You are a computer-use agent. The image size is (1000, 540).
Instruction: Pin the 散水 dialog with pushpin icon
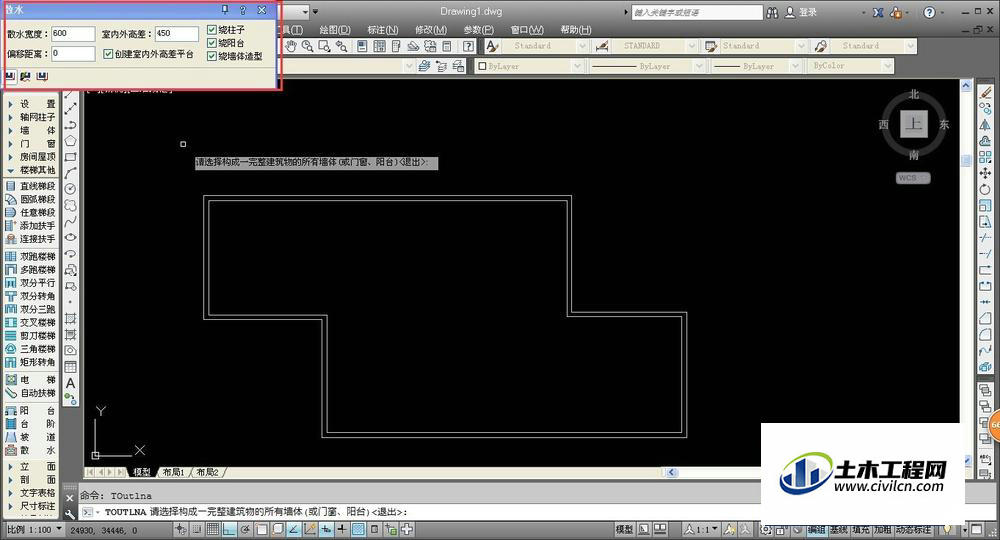[224, 10]
